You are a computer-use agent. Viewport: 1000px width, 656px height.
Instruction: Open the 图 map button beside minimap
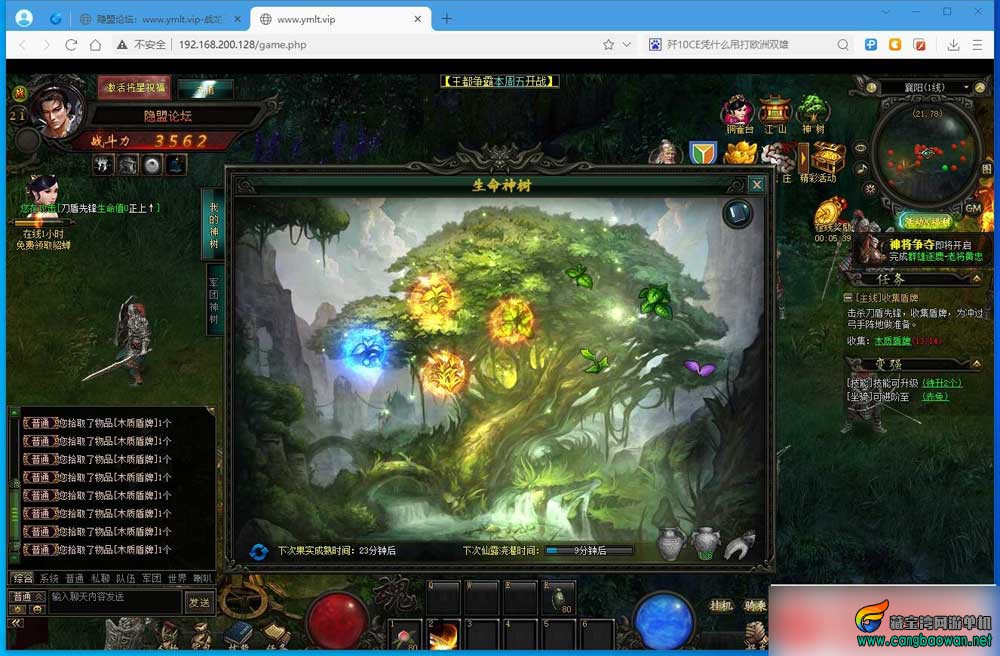987,168
